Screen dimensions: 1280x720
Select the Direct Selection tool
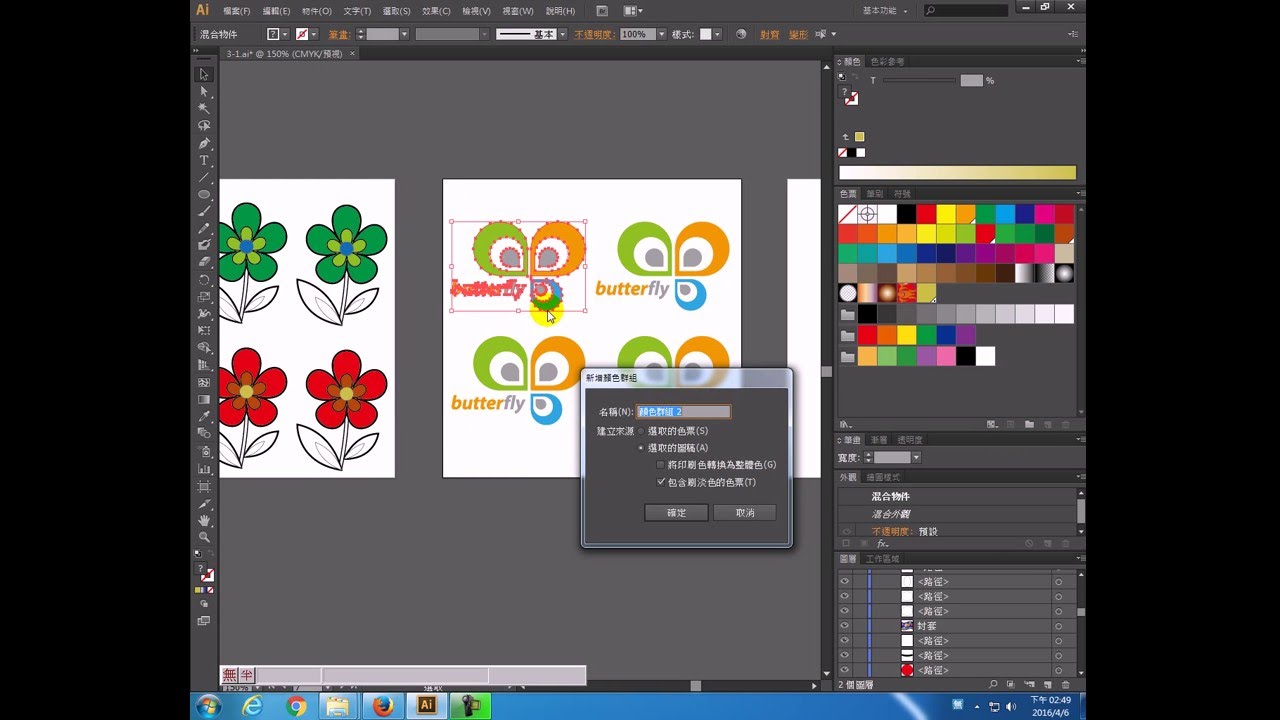(x=204, y=91)
